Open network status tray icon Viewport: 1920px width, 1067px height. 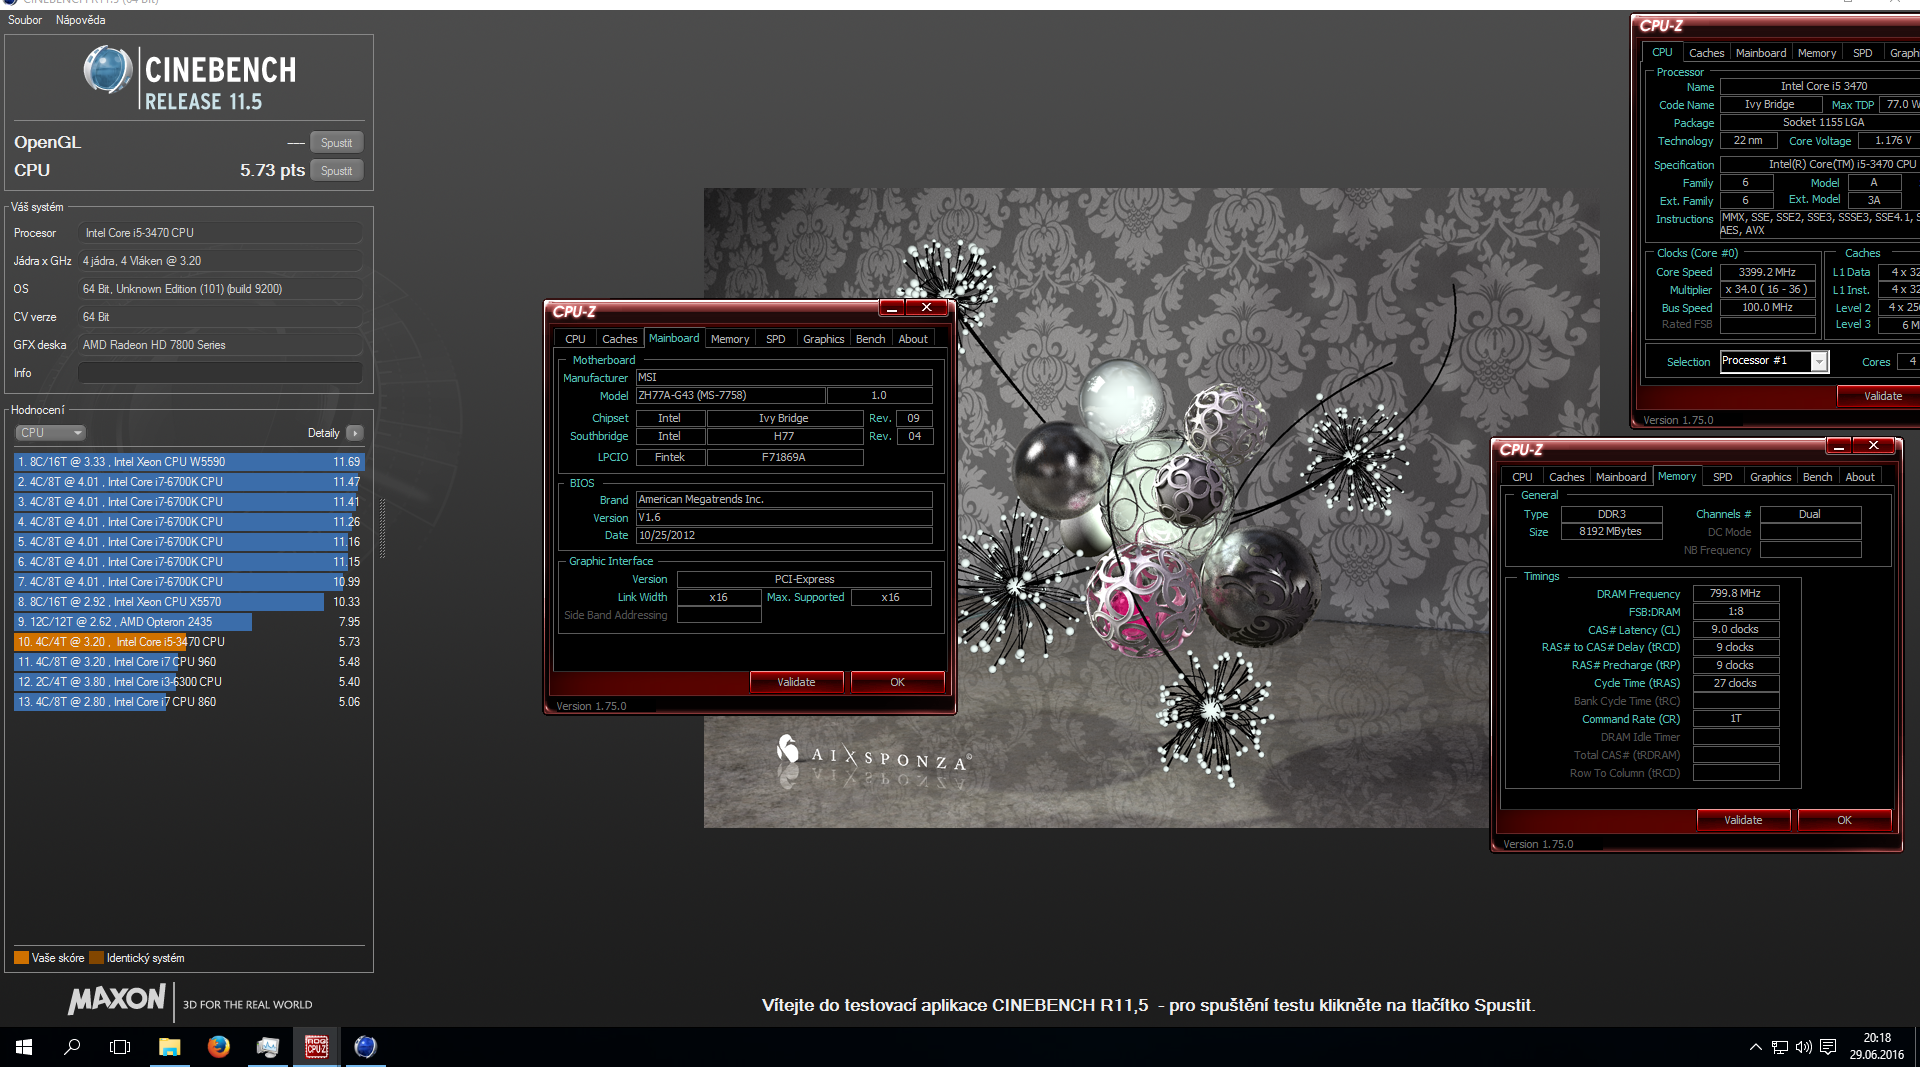[1779, 1047]
